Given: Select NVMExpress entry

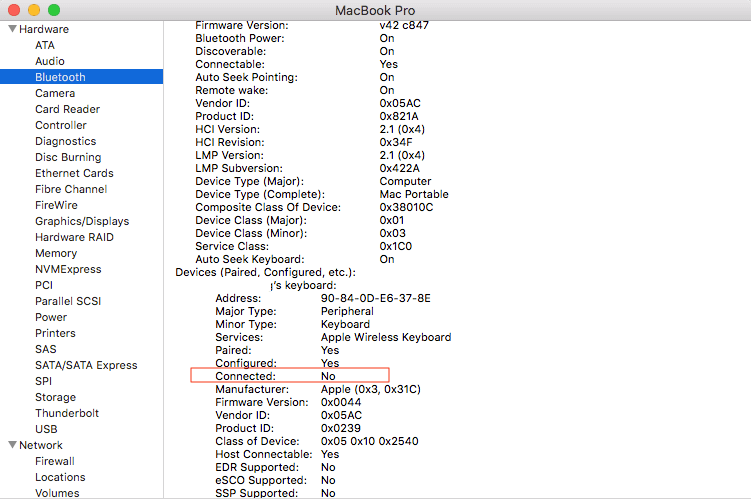Looking at the screenshot, I should point(68,269).
